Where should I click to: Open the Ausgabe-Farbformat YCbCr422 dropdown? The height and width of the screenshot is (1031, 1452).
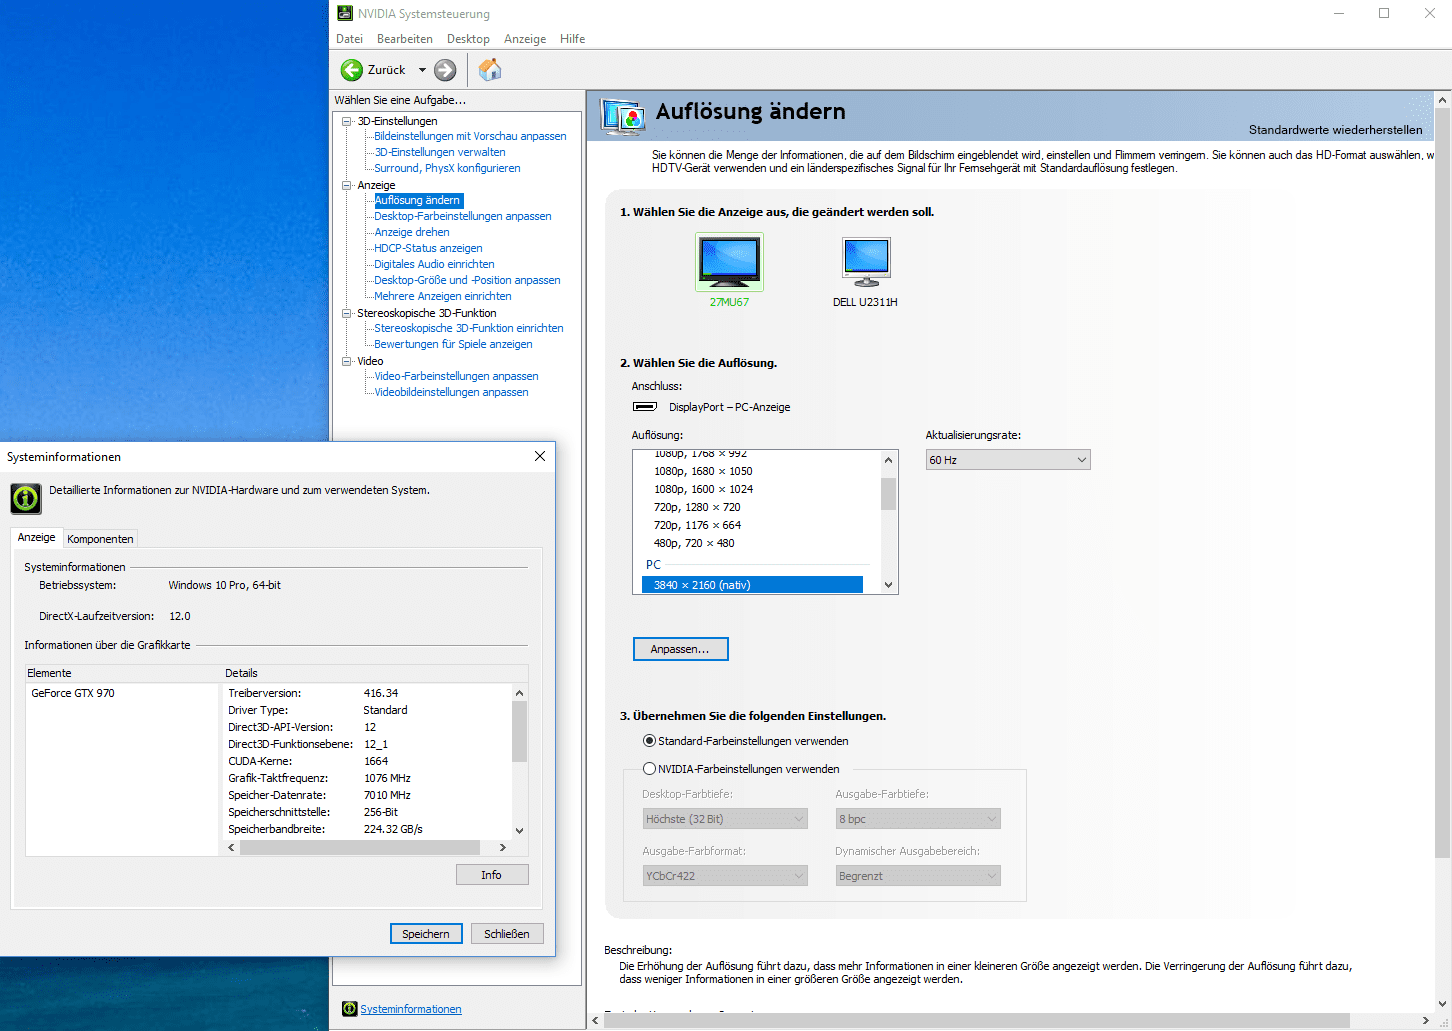725,876
